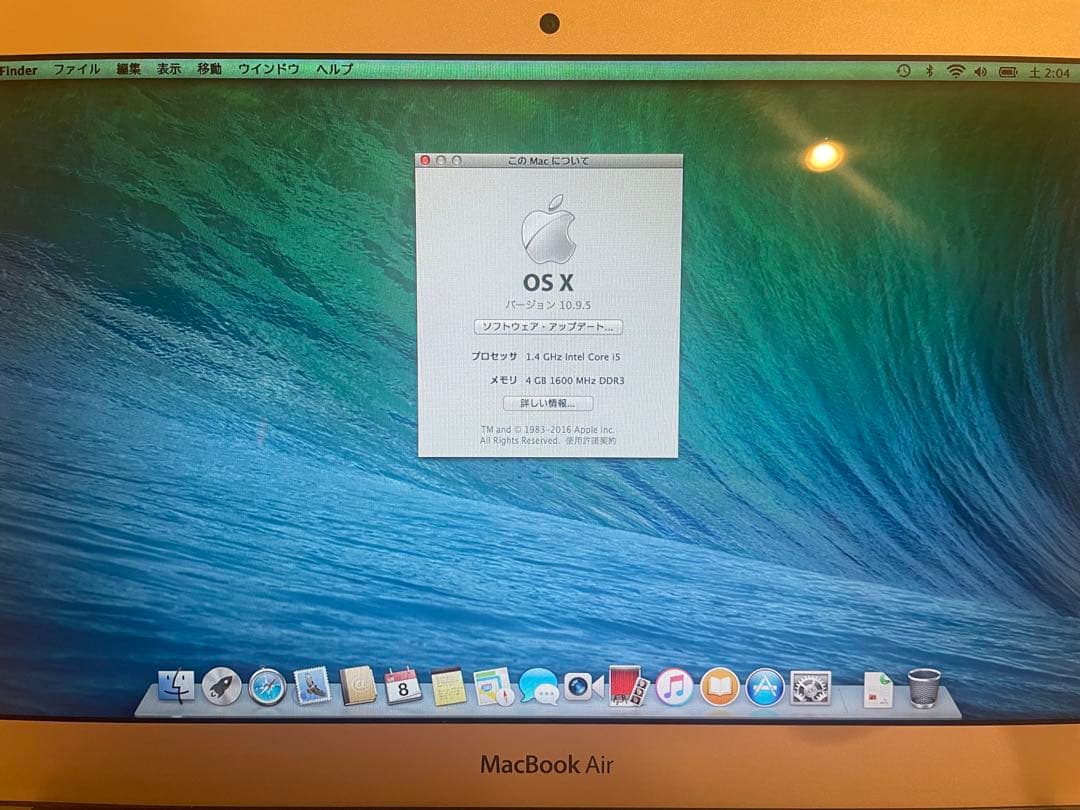Minimize the この Mac について window
The width and height of the screenshot is (1080, 810).
point(441,160)
